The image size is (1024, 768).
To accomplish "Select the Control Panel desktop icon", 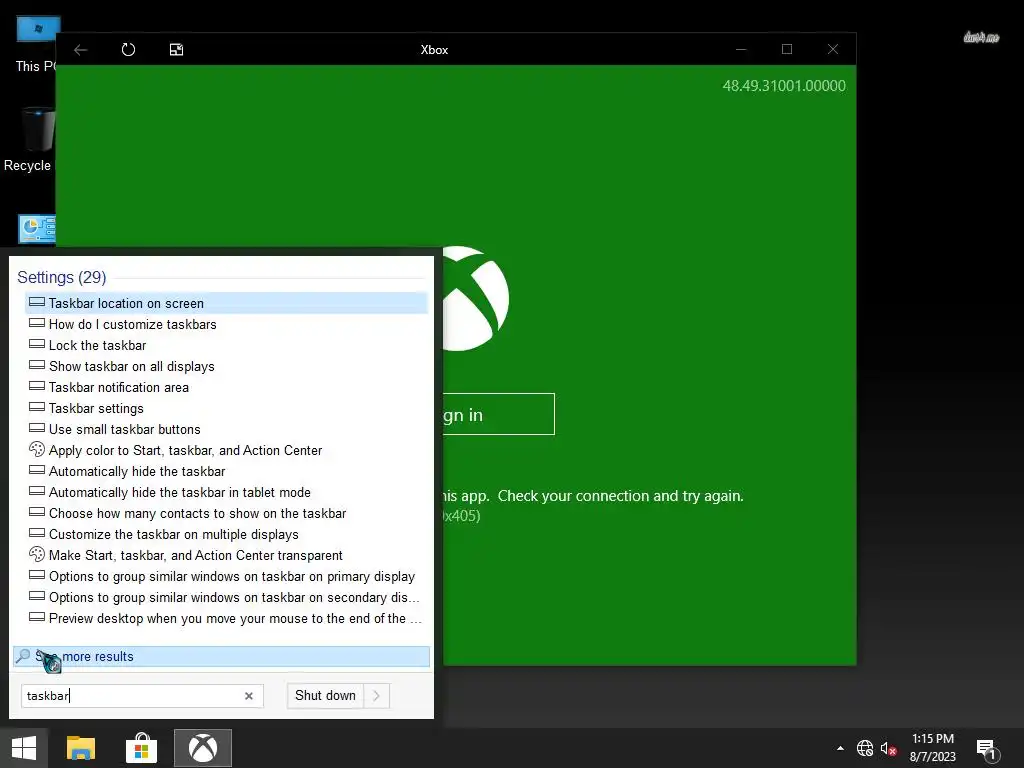I will 37,229.
